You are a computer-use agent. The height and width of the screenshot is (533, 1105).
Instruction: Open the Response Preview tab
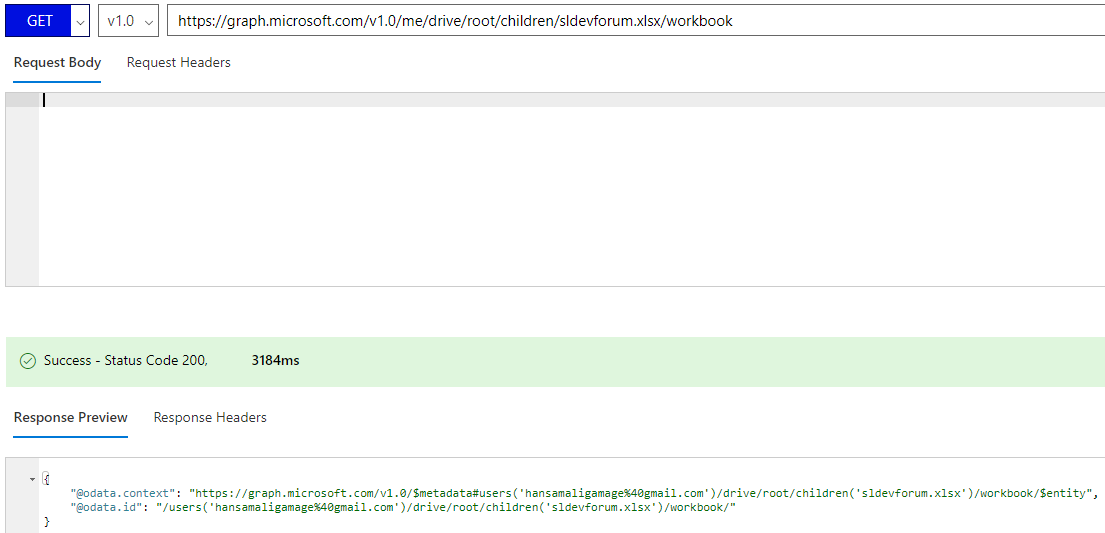(x=70, y=417)
